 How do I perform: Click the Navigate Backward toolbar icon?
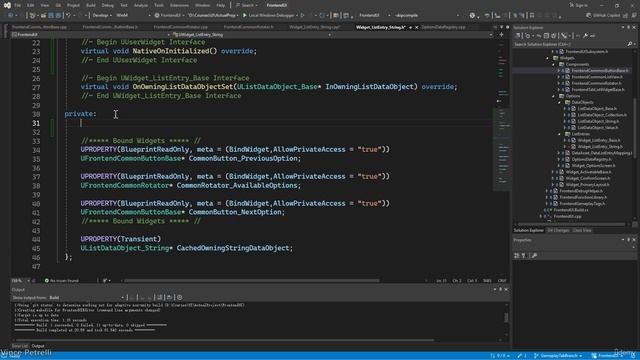pos(10,15)
